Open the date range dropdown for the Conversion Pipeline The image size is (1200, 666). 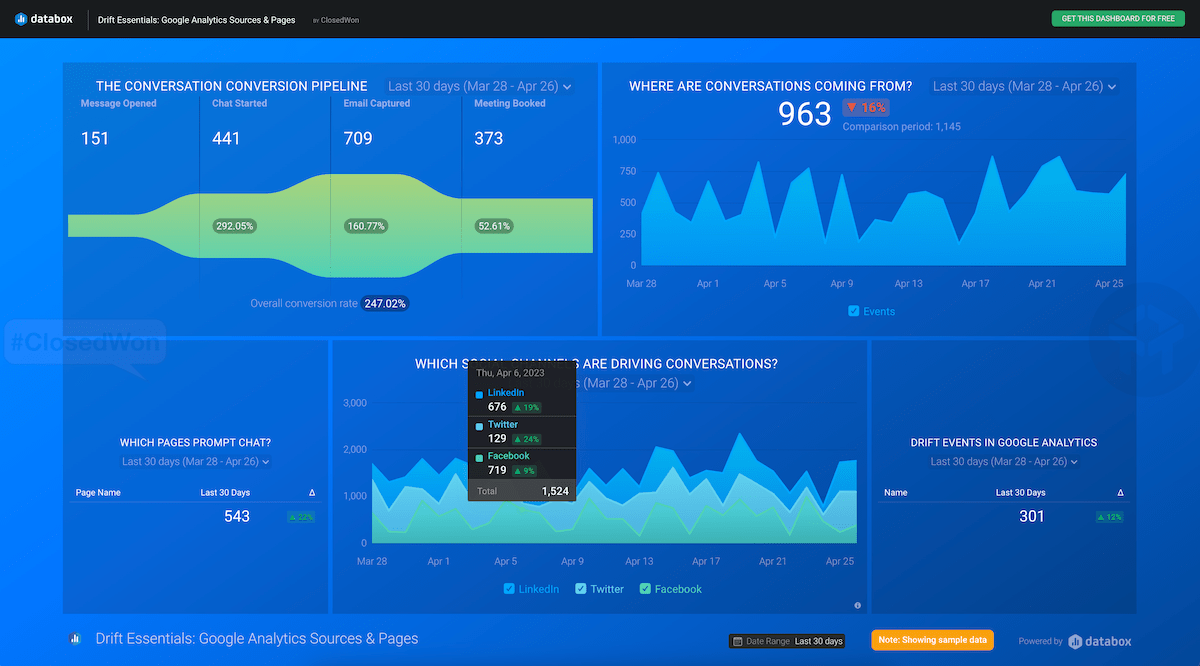pos(480,87)
